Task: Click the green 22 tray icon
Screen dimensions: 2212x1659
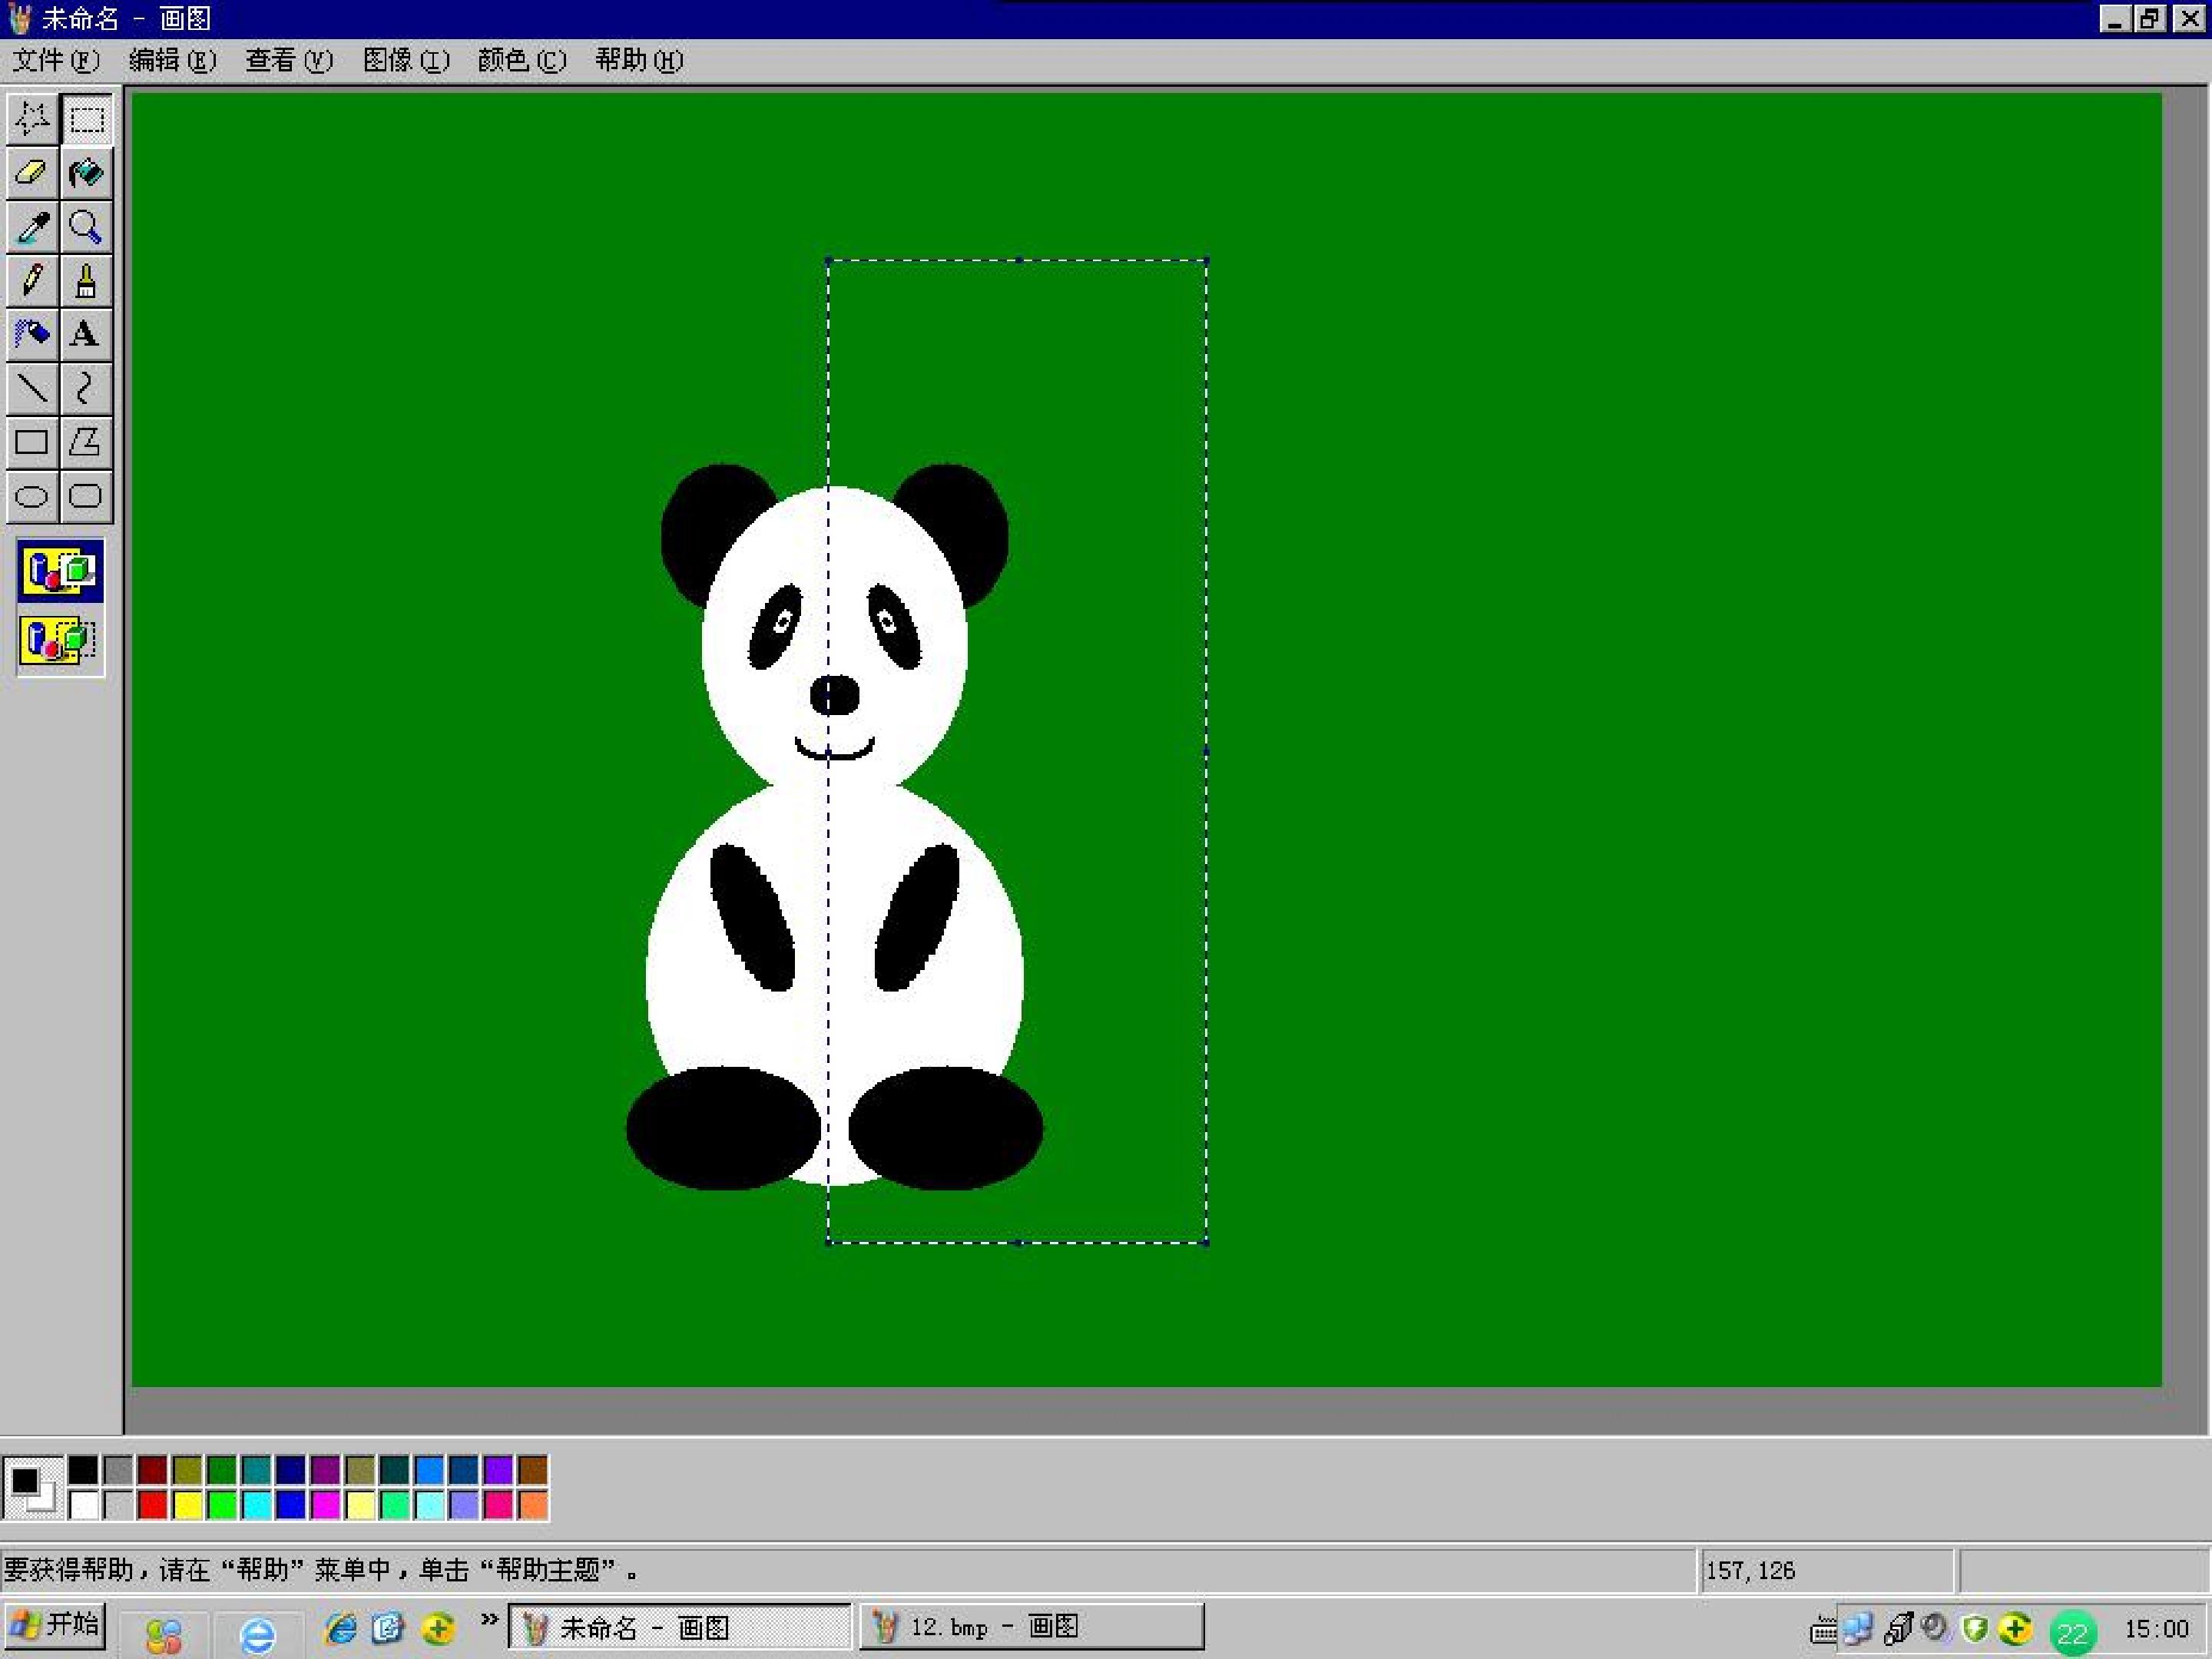Action: pyautogui.click(x=2072, y=1633)
